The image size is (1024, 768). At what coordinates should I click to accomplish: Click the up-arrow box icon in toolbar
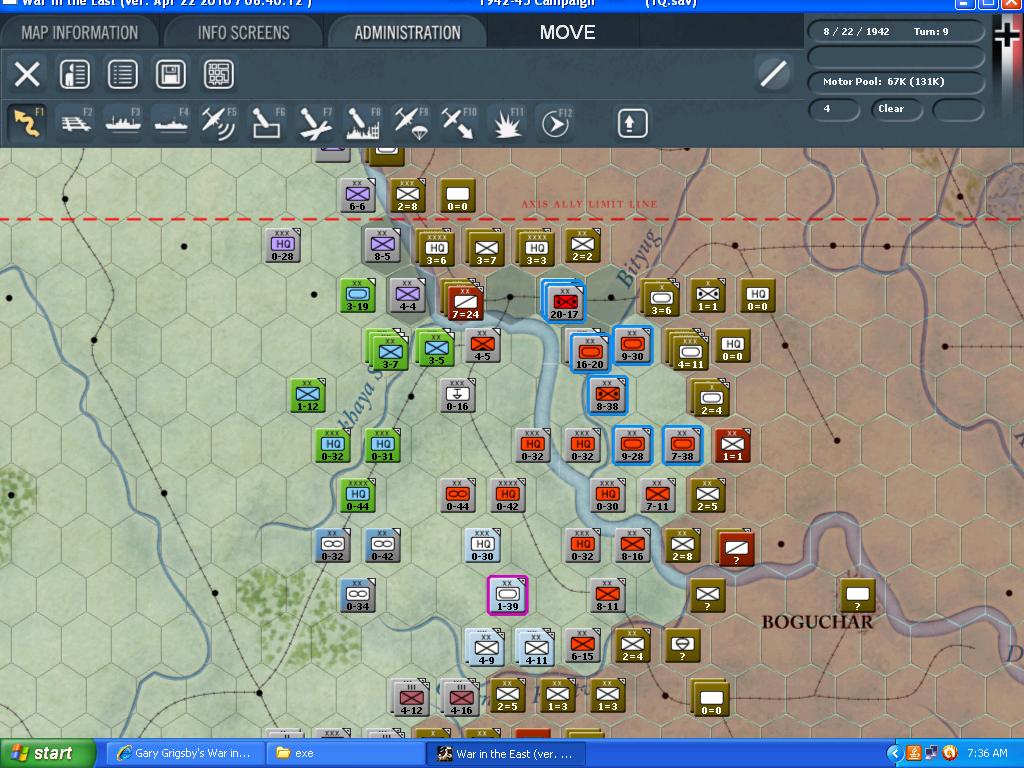click(632, 123)
